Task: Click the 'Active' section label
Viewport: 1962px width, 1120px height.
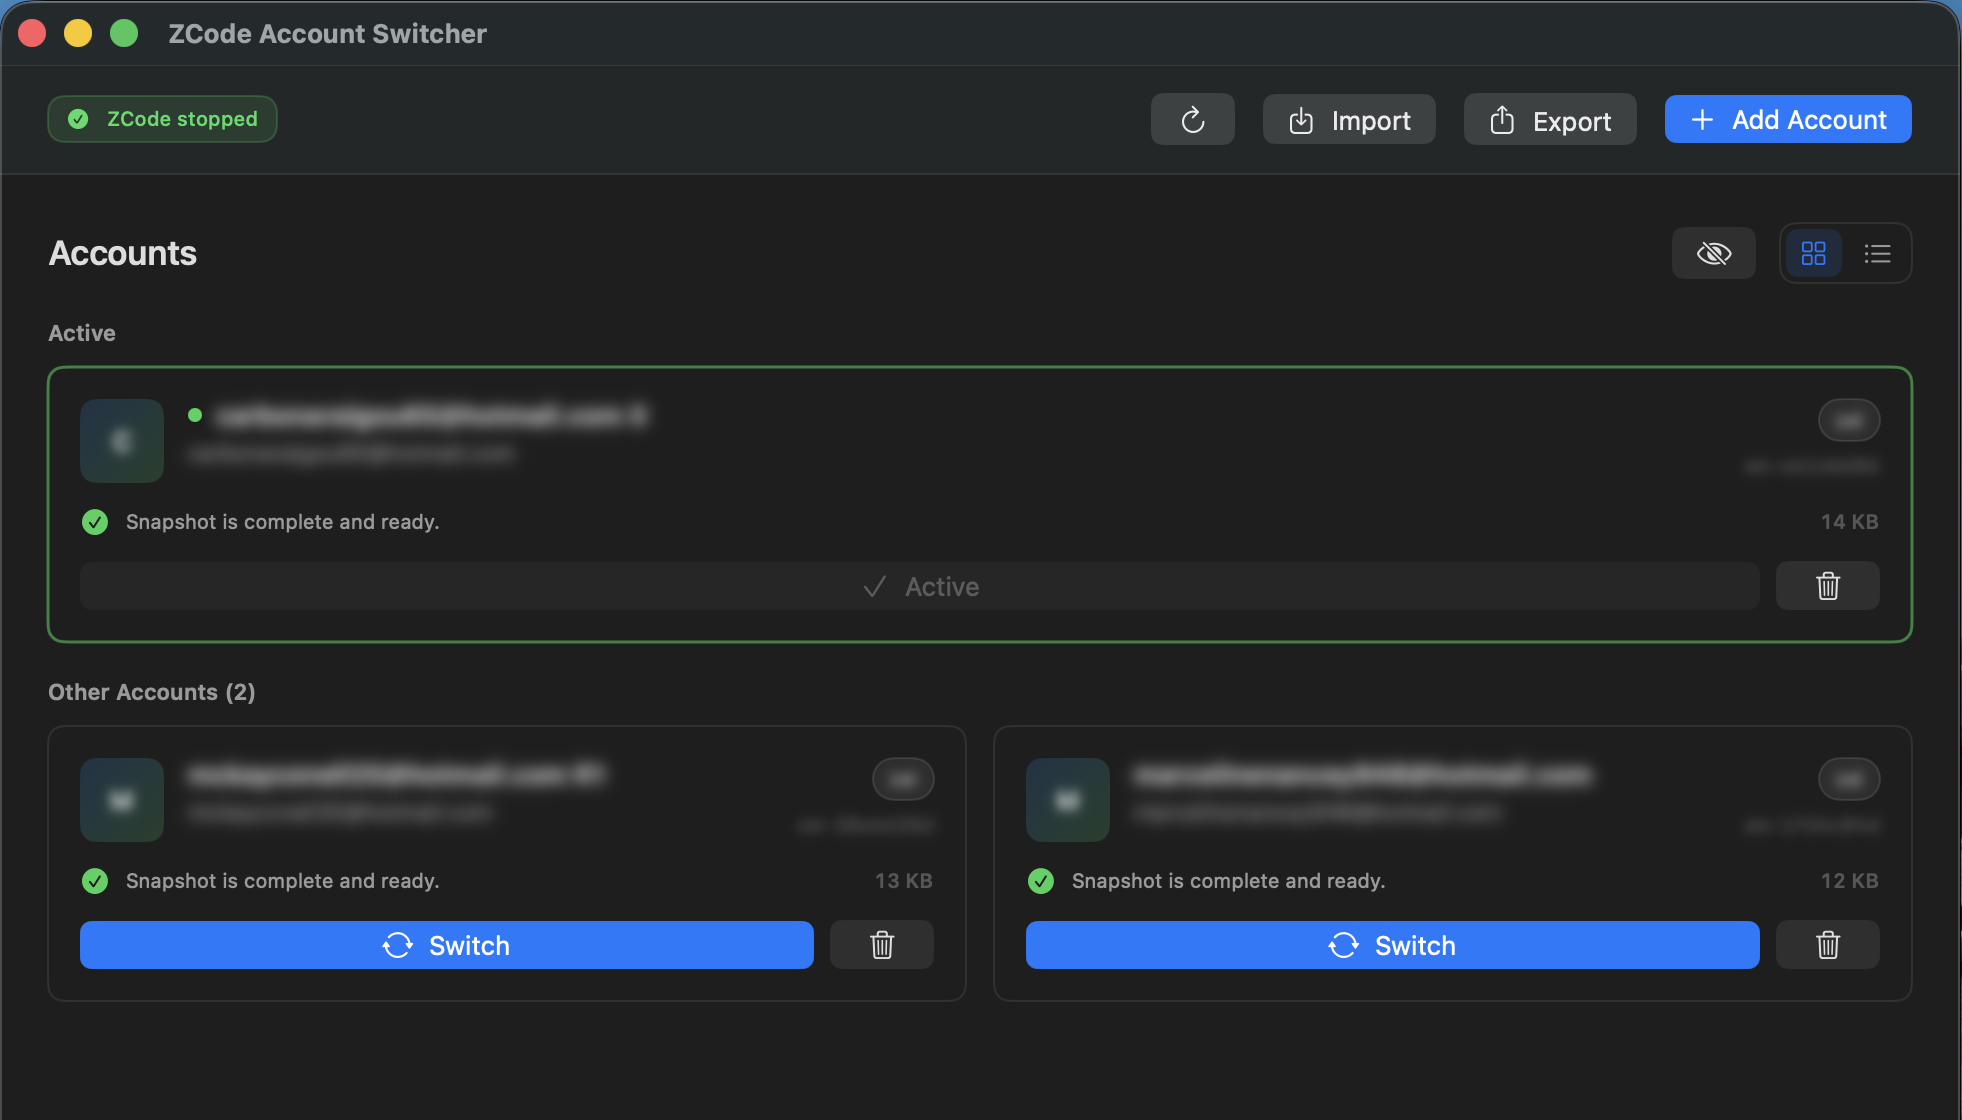Action: [x=82, y=333]
